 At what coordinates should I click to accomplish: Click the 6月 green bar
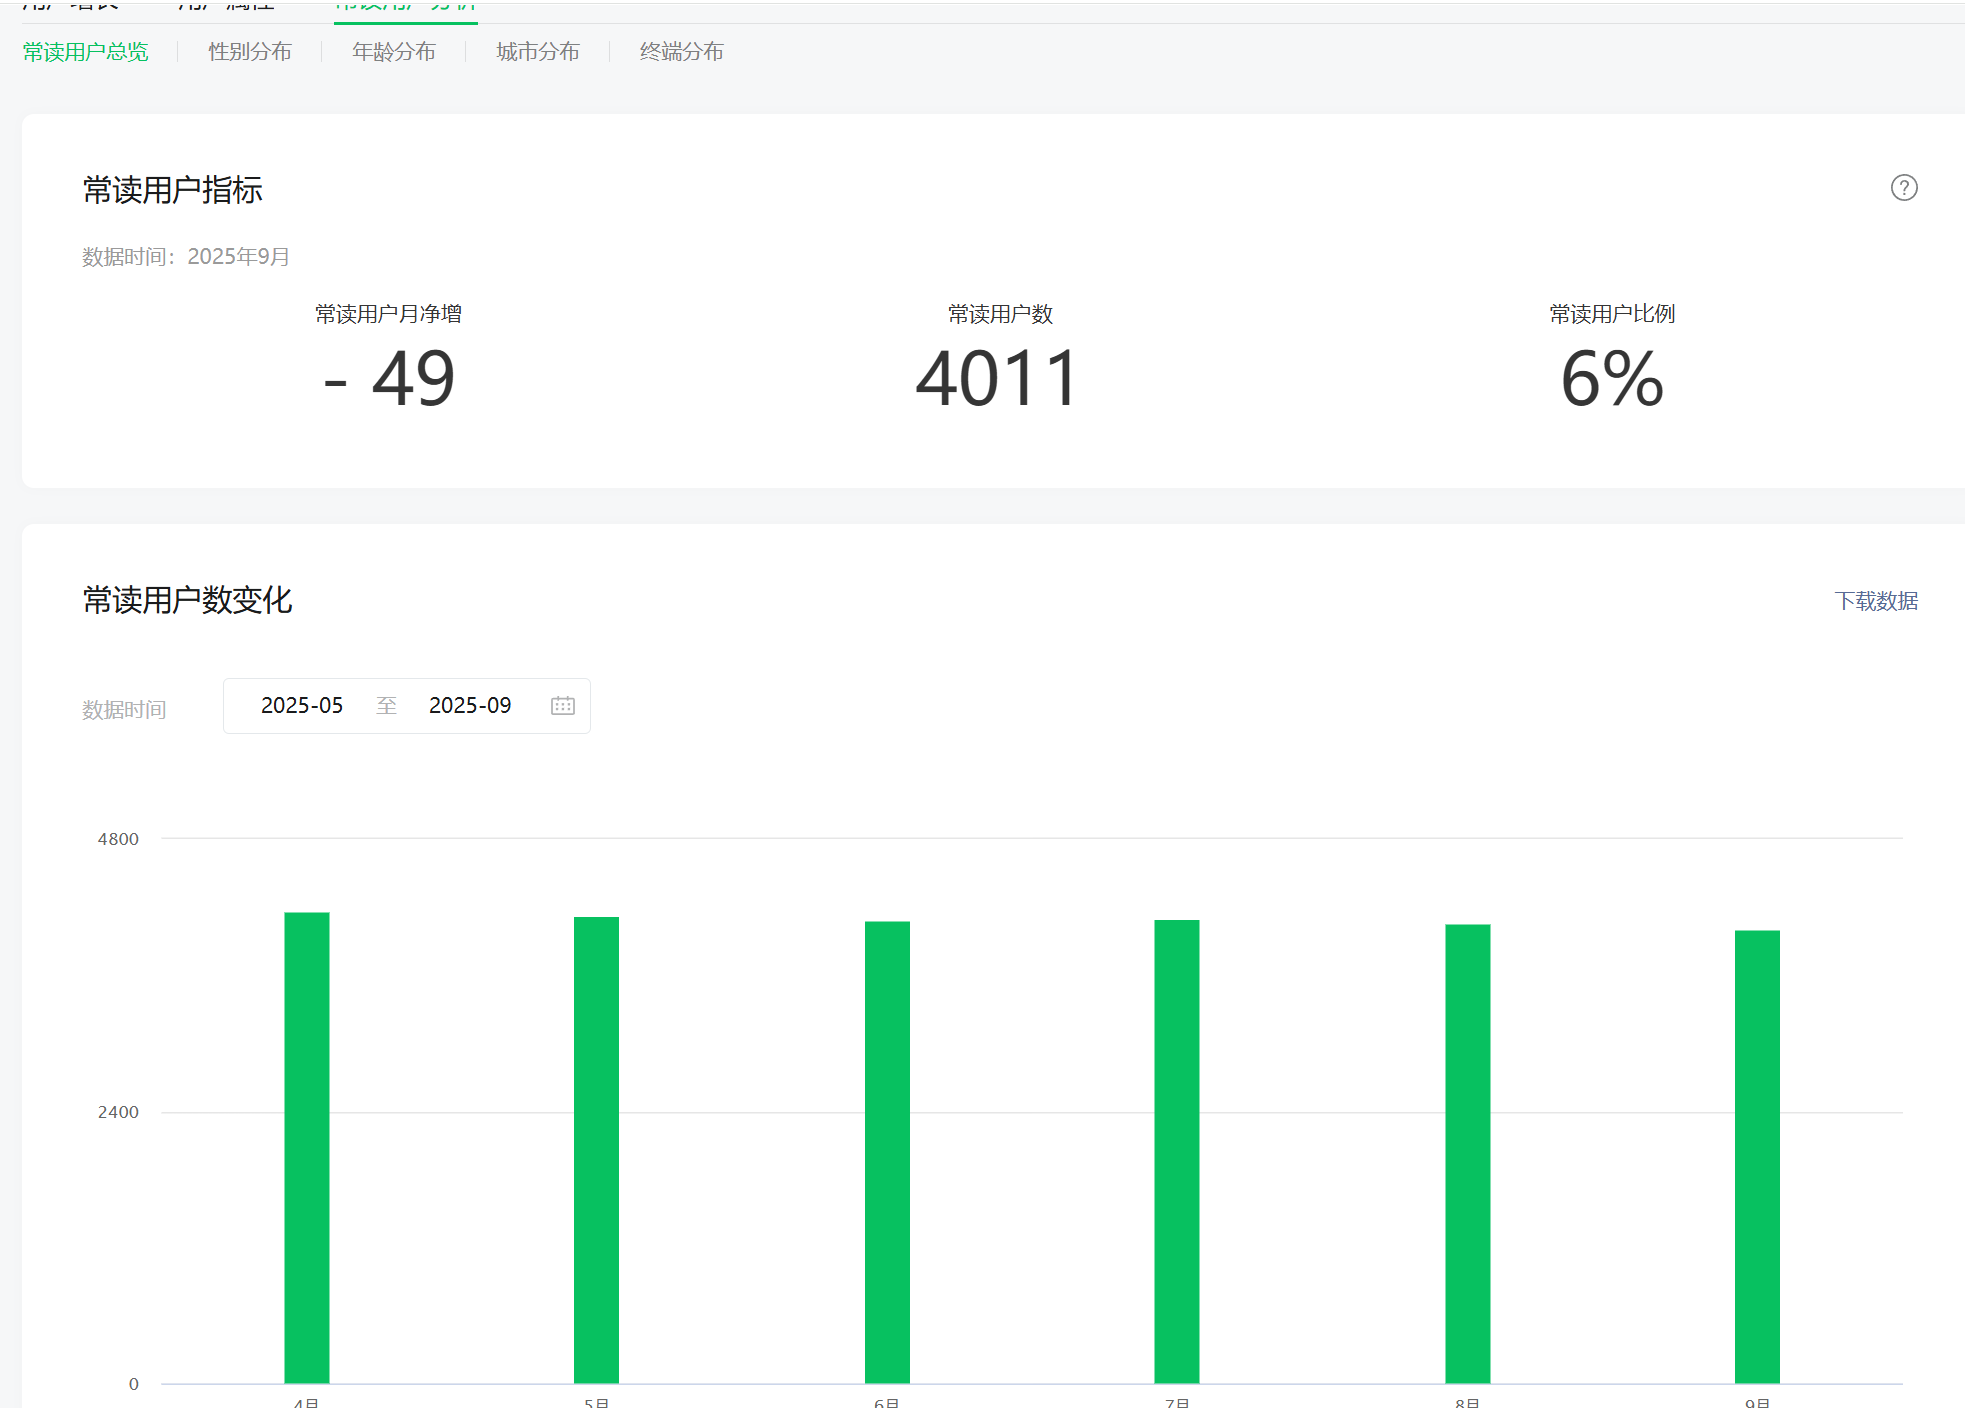pyautogui.click(x=887, y=1152)
